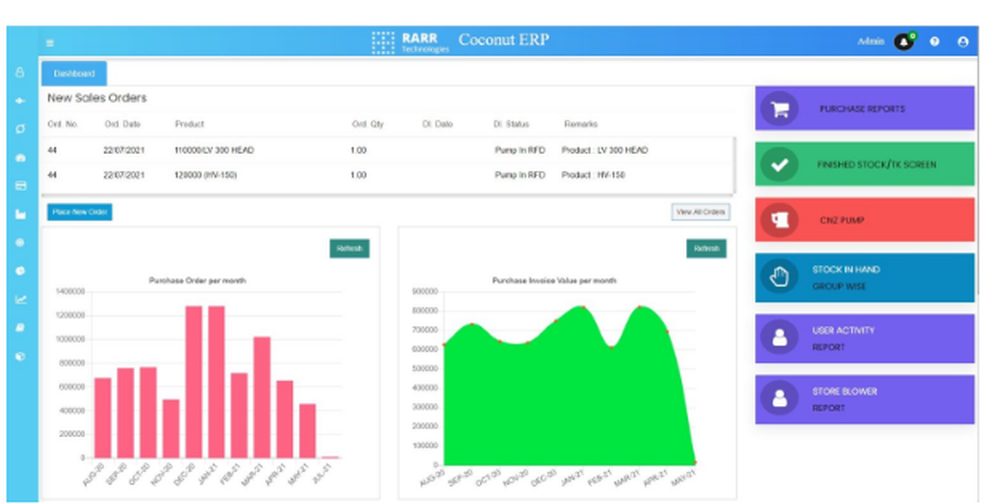
Task: Refresh the Purchase Invoice Value per month chart
Action: tap(706, 249)
